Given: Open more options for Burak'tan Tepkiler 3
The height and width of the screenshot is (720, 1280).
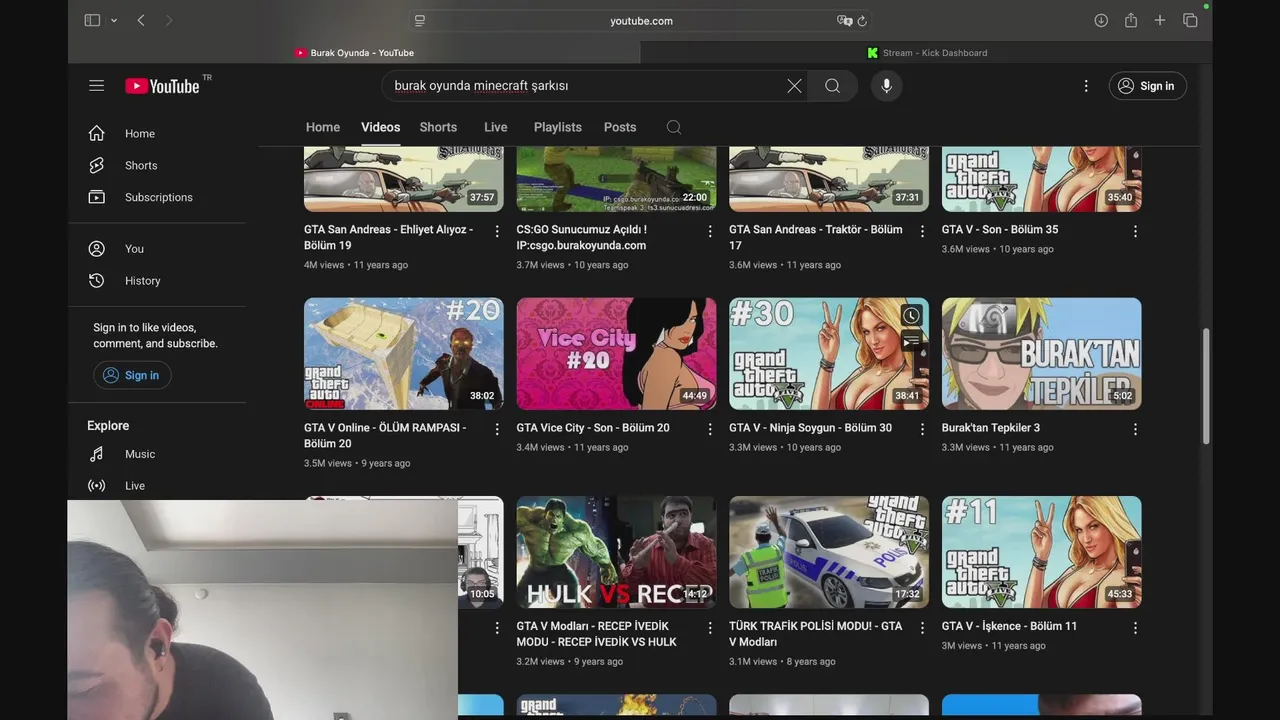Looking at the screenshot, I should pos(1135,429).
